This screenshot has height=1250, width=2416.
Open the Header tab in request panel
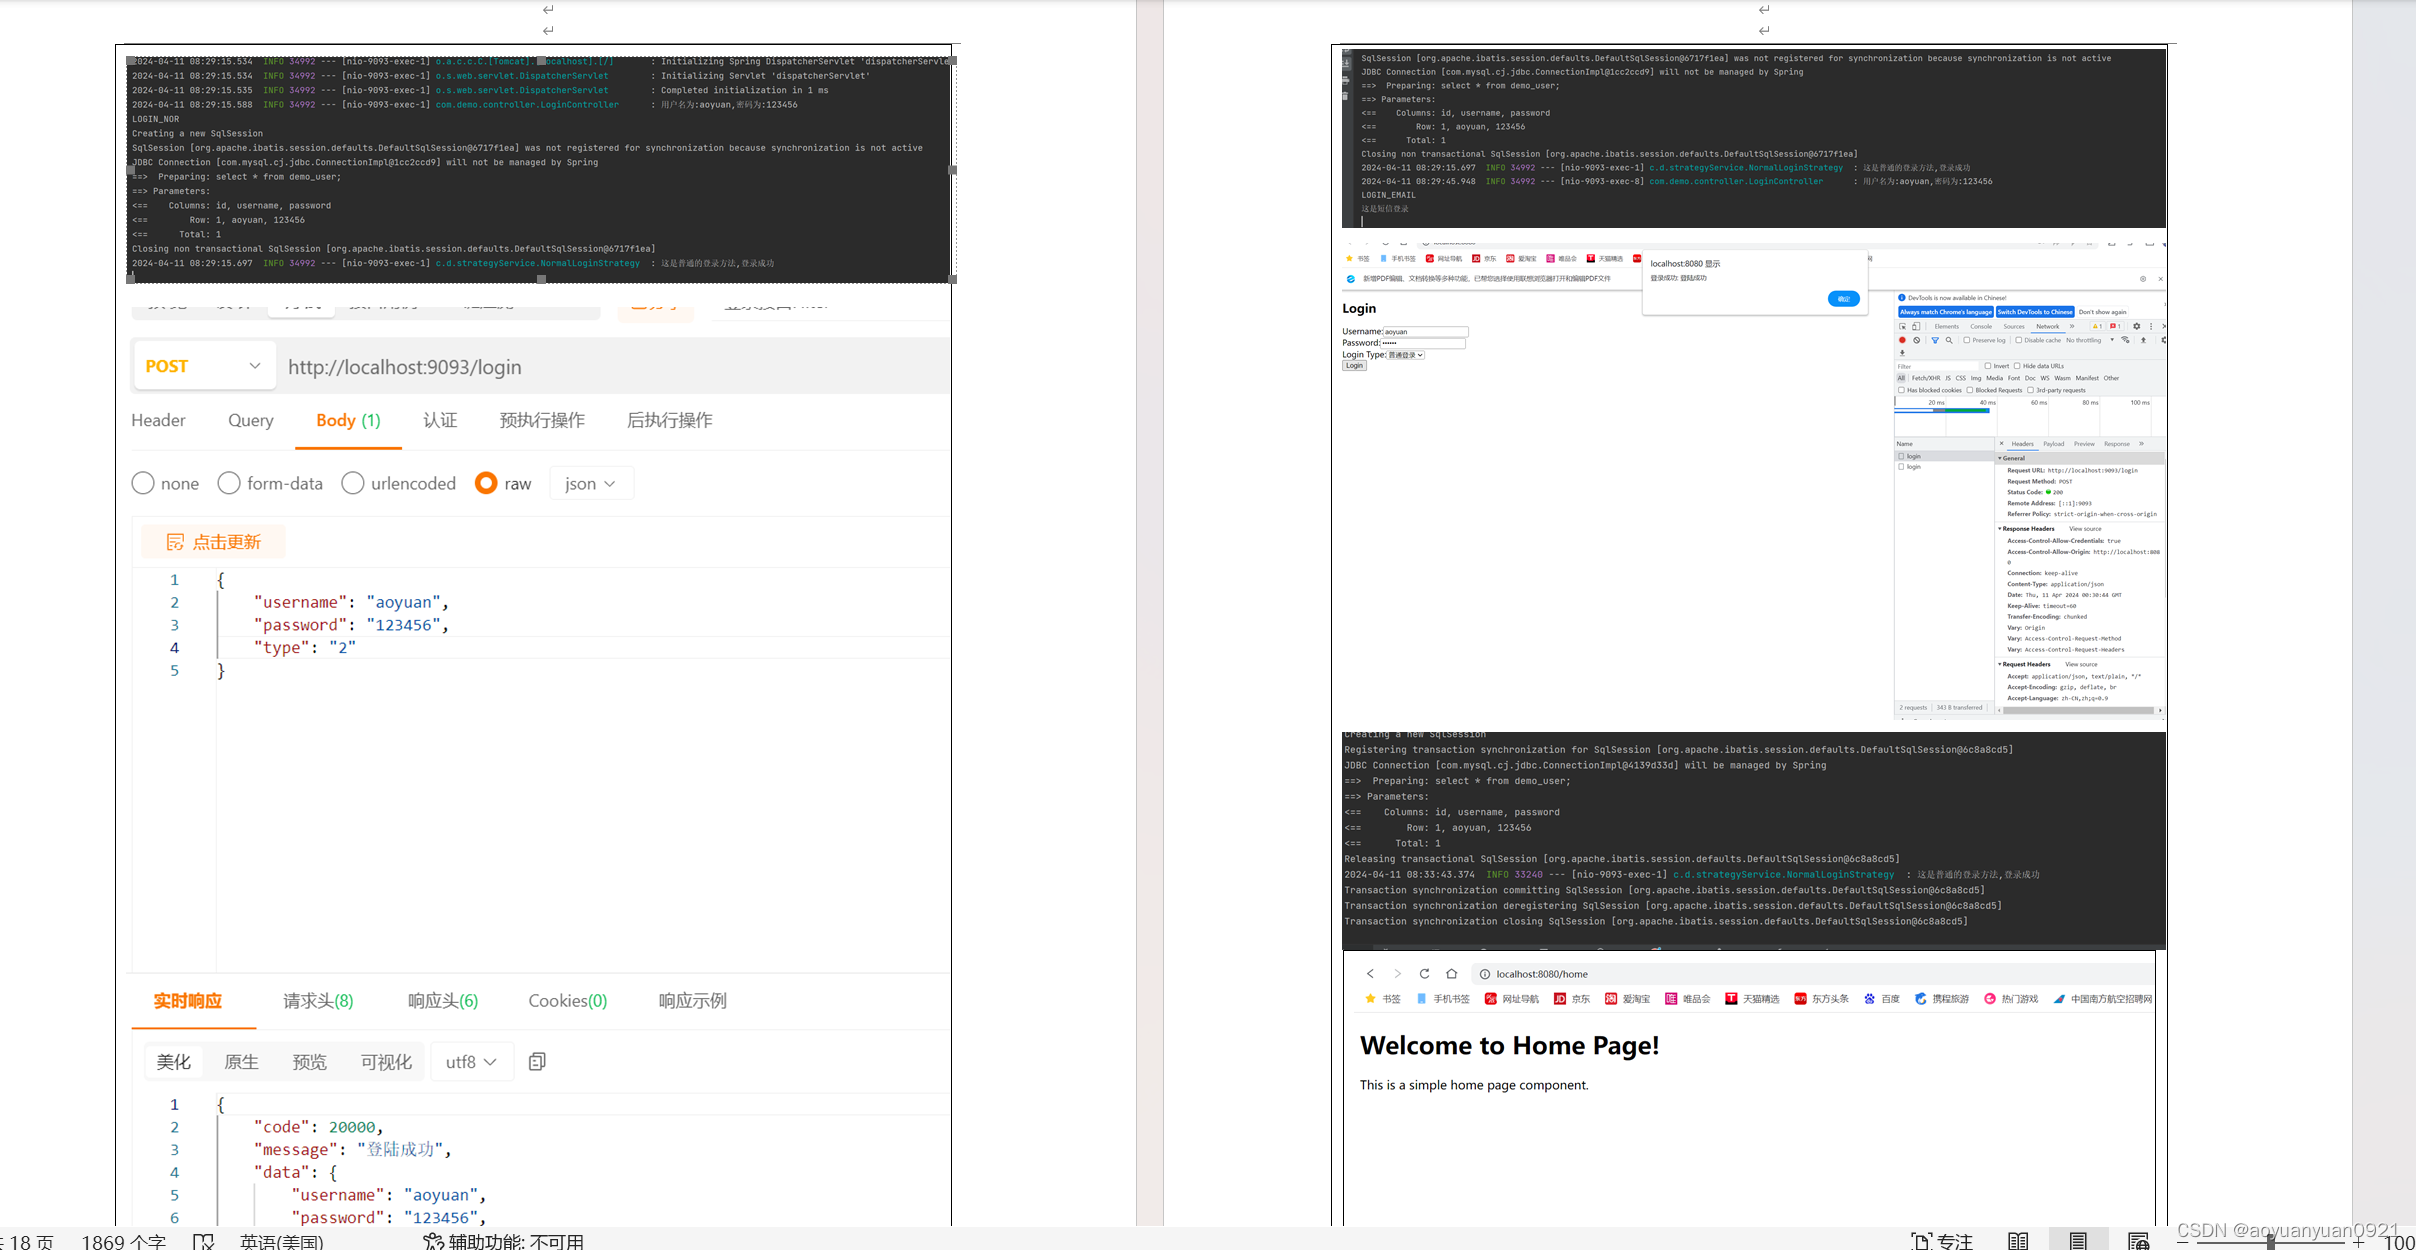tap(158, 420)
